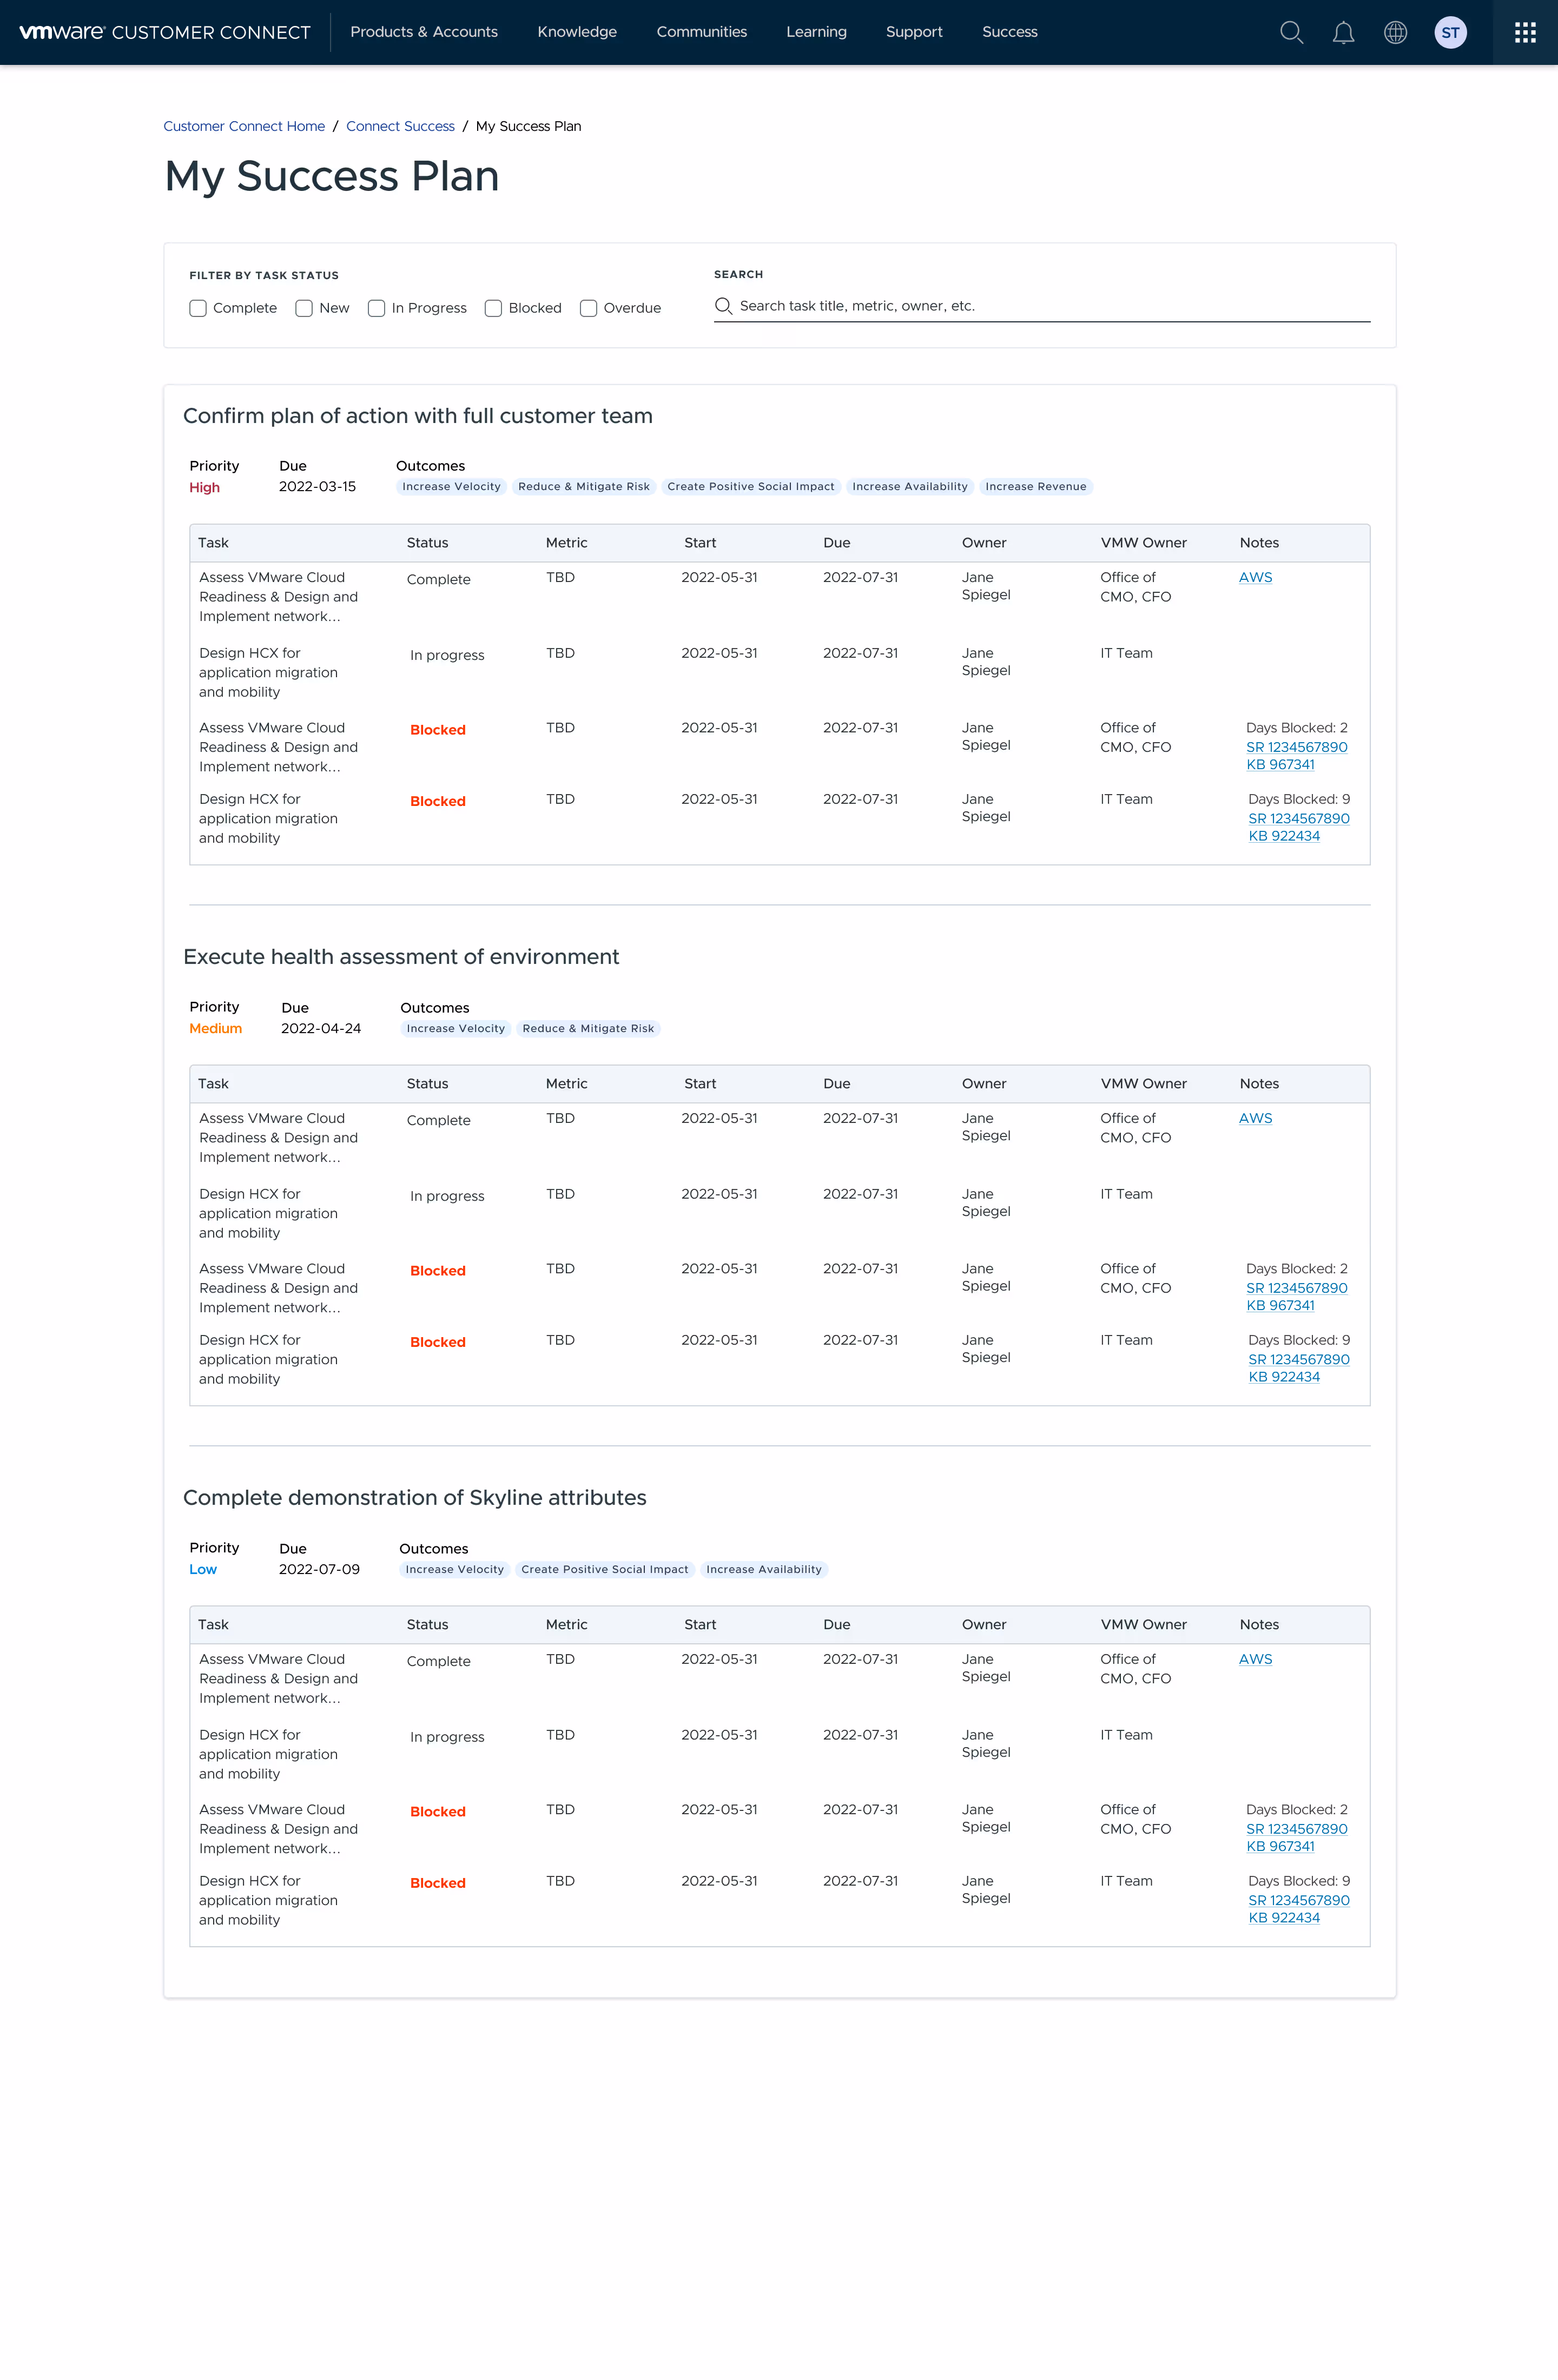Check the Complete status filter
1558x2380 pixels.
pos(198,308)
